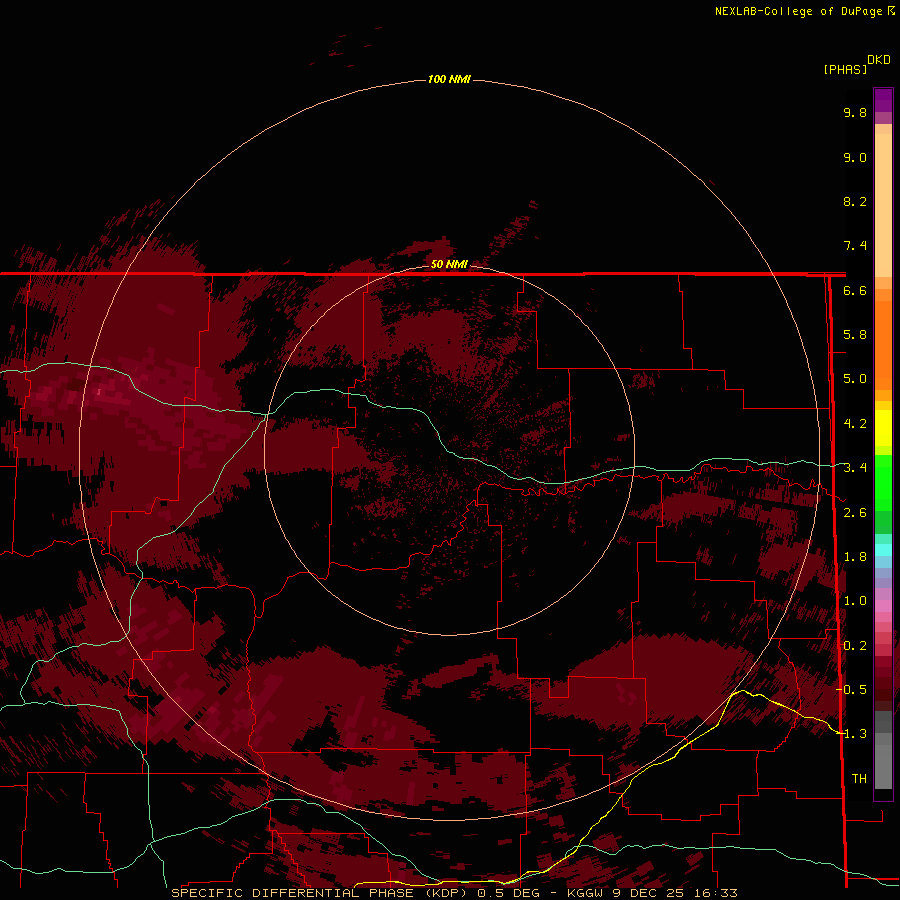Click the light peach segment of the color bar
The image size is (900, 900).
pos(883,204)
